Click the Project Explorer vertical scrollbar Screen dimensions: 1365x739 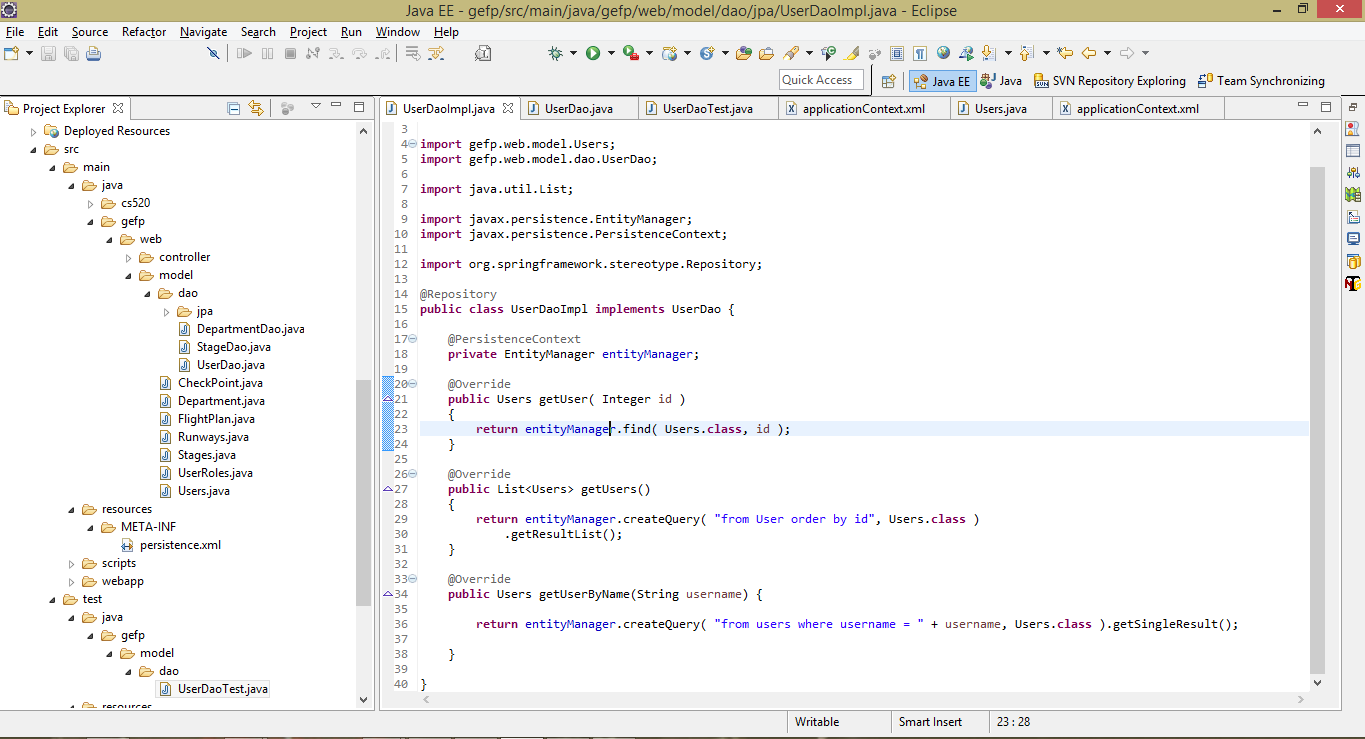[363, 490]
